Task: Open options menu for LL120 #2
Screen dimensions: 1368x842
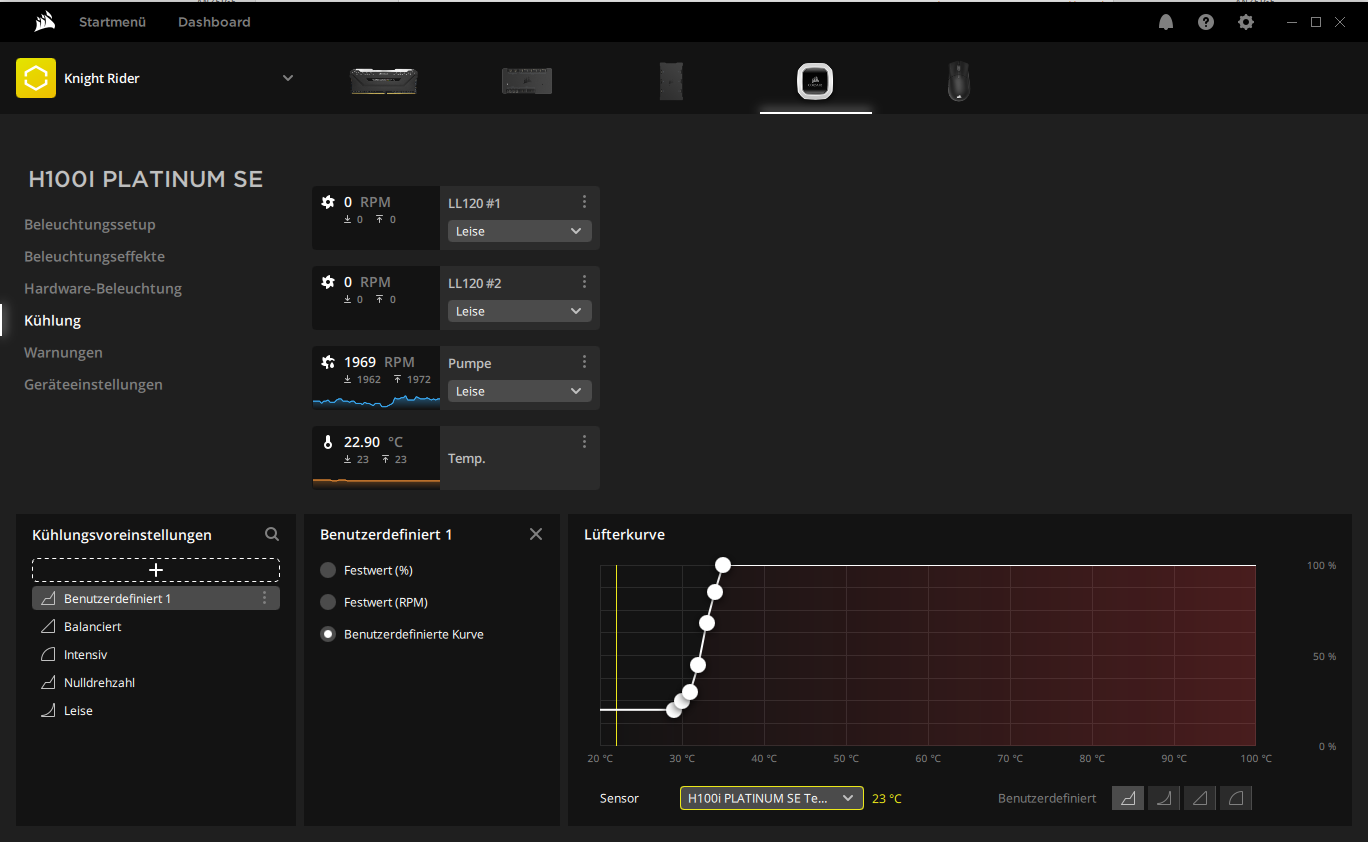Action: pos(585,282)
